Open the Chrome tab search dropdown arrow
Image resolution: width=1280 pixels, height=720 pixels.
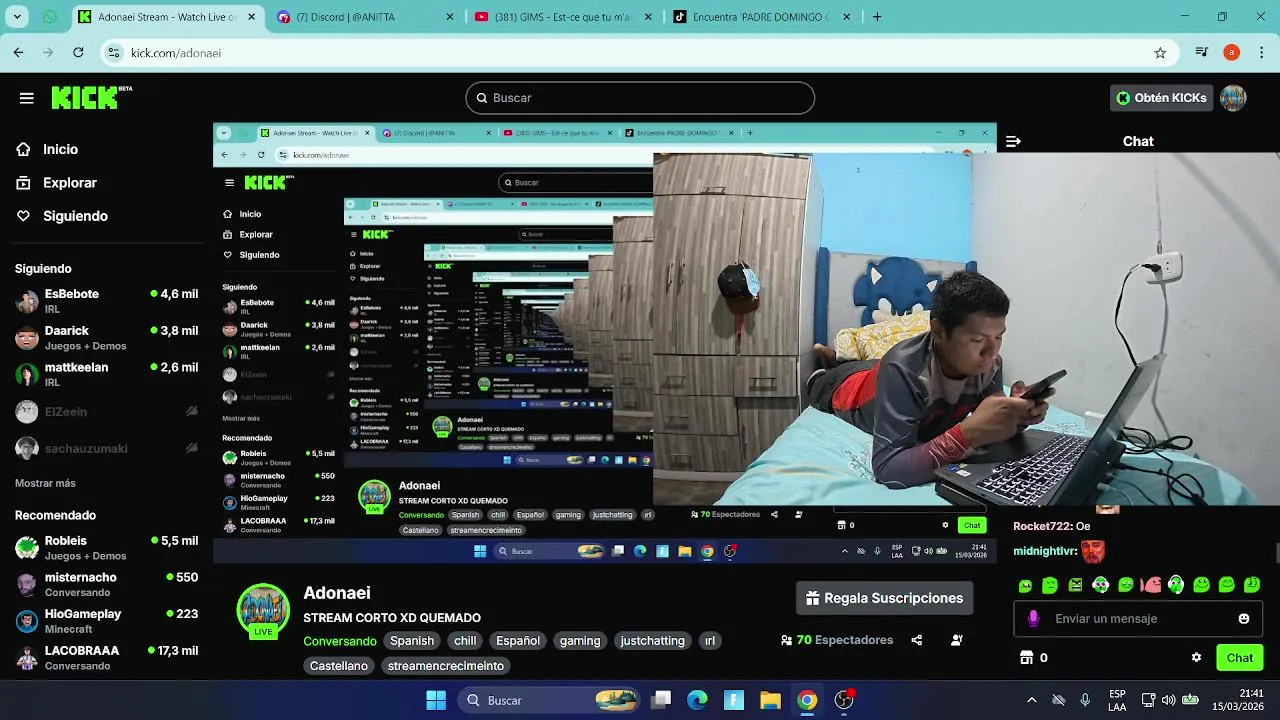(17, 17)
